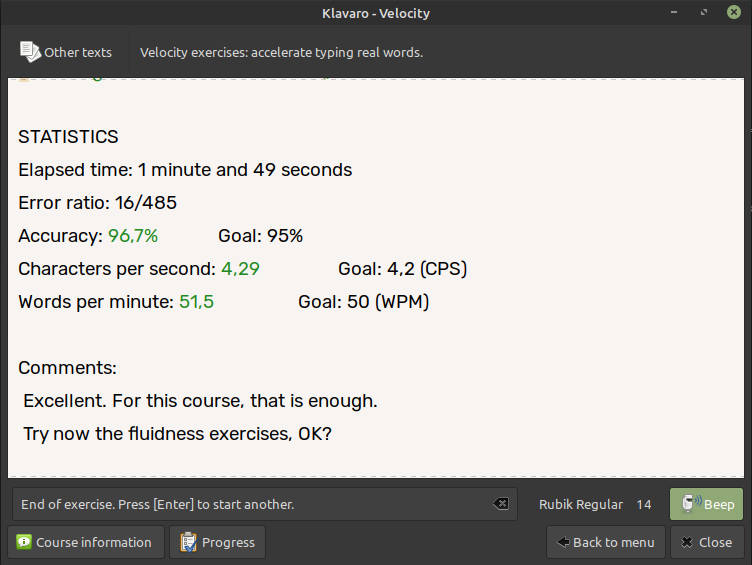
Task: Open Other texts document icon
Action: pos(30,52)
